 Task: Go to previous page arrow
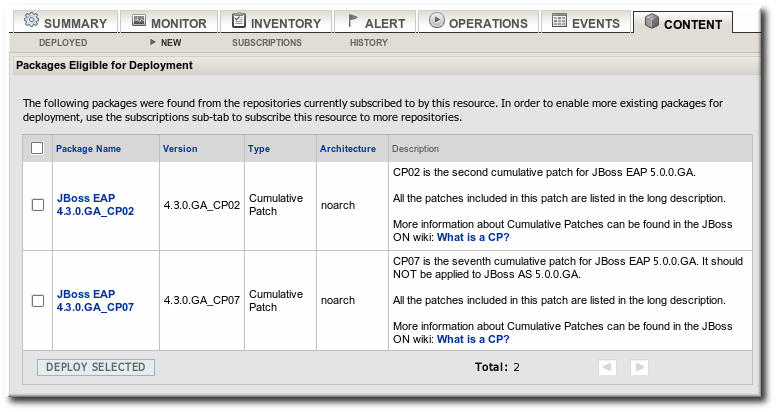tap(607, 367)
